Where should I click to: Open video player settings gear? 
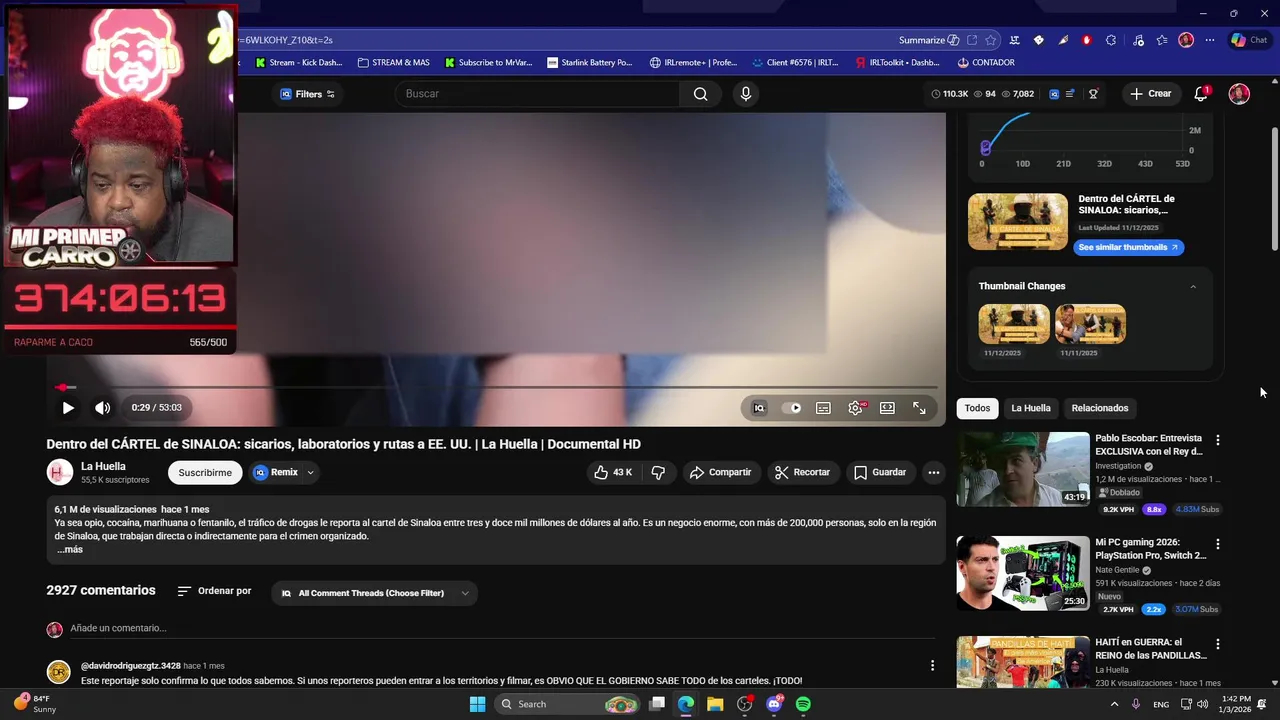855,408
